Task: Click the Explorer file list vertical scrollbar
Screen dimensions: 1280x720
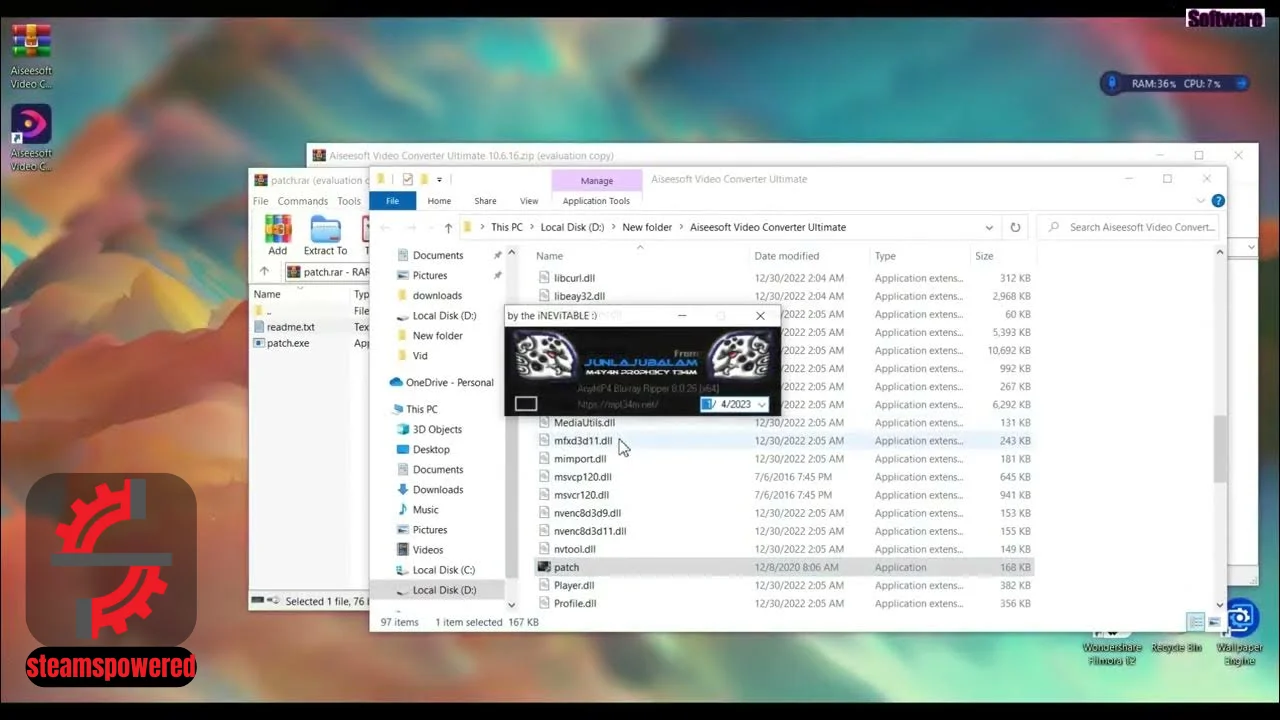Action: pos(1219,447)
